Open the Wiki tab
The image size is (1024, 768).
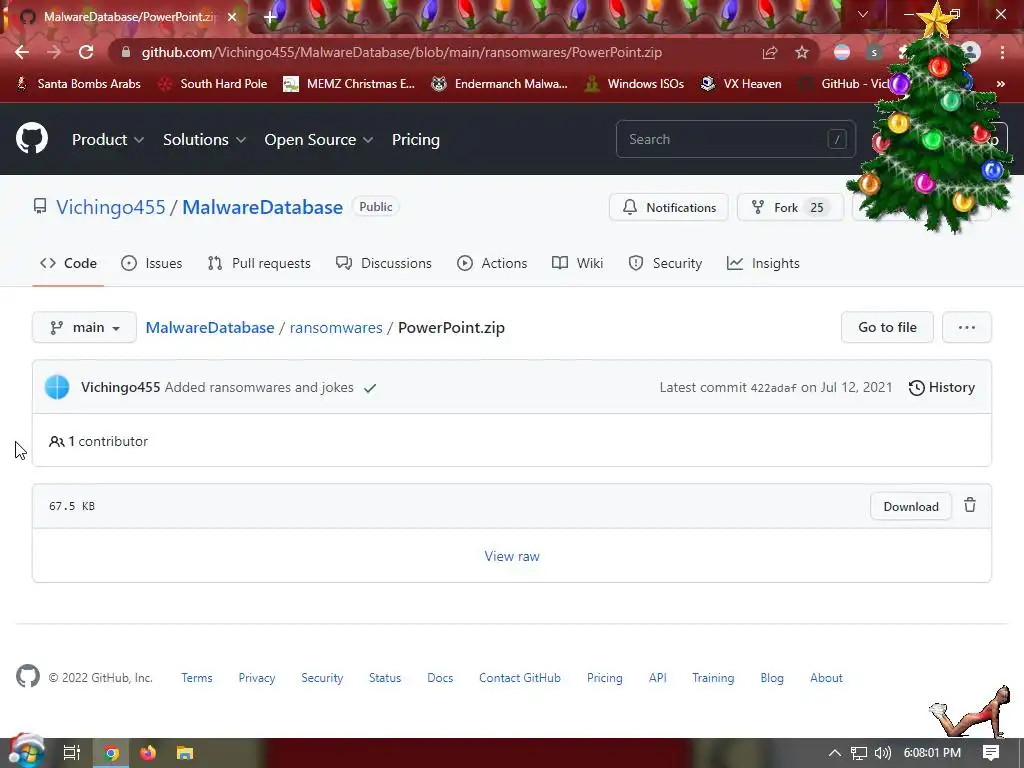click(x=577, y=263)
